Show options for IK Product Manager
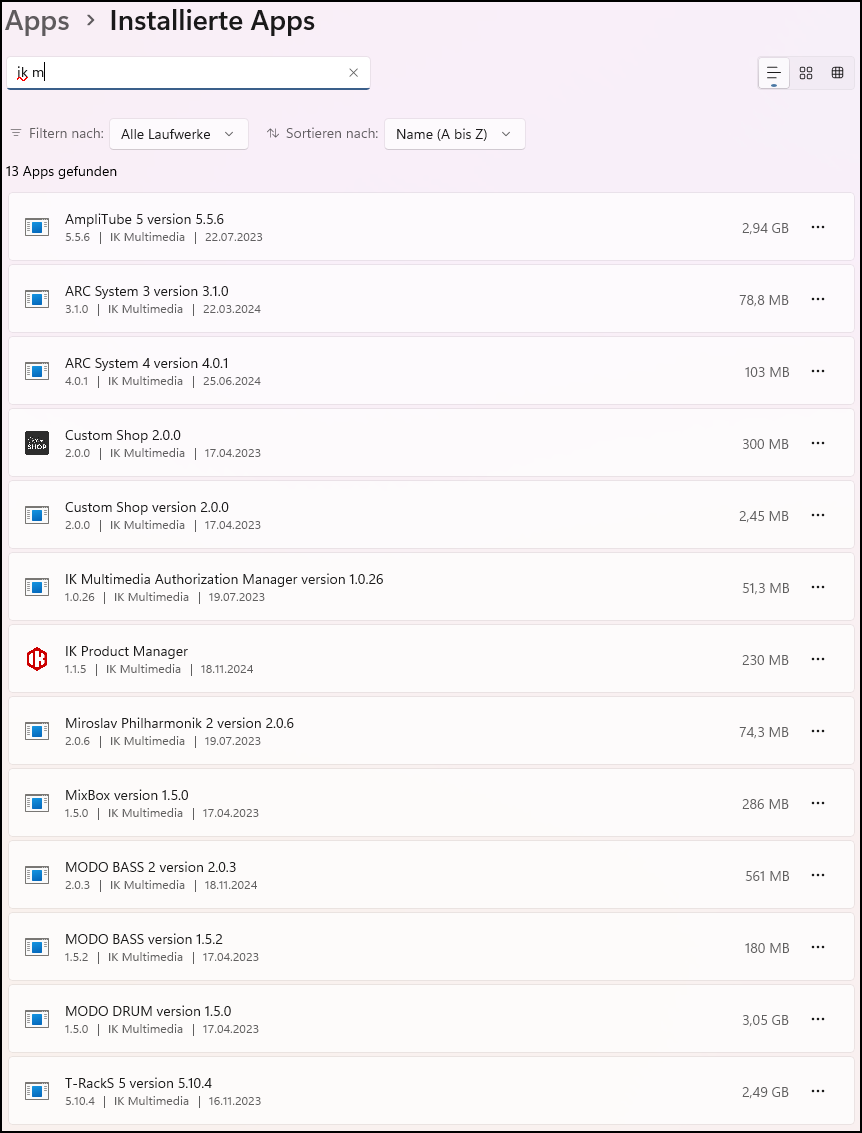Image resolution: width=862 pixels, height=1133 pixels. (x=818, y=659)
